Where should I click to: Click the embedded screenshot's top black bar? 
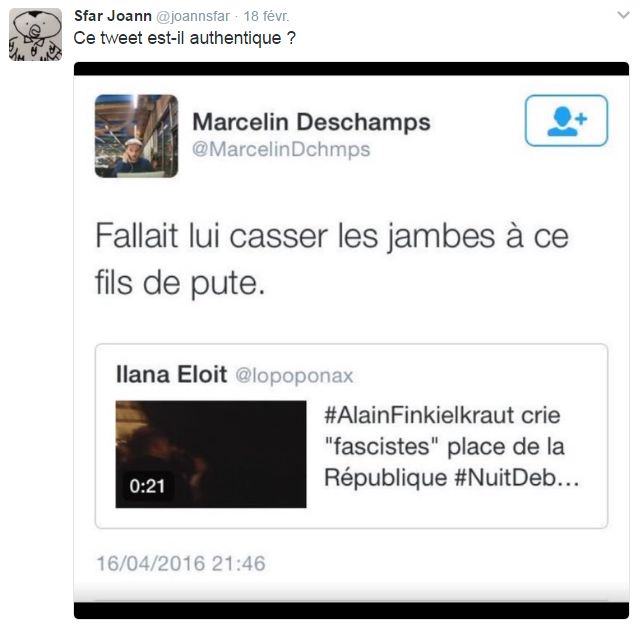point(351,69)
